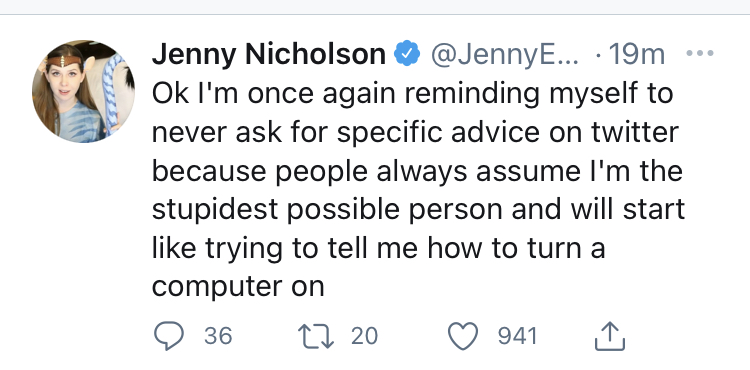Click the reply speech bubble icon

168,336
